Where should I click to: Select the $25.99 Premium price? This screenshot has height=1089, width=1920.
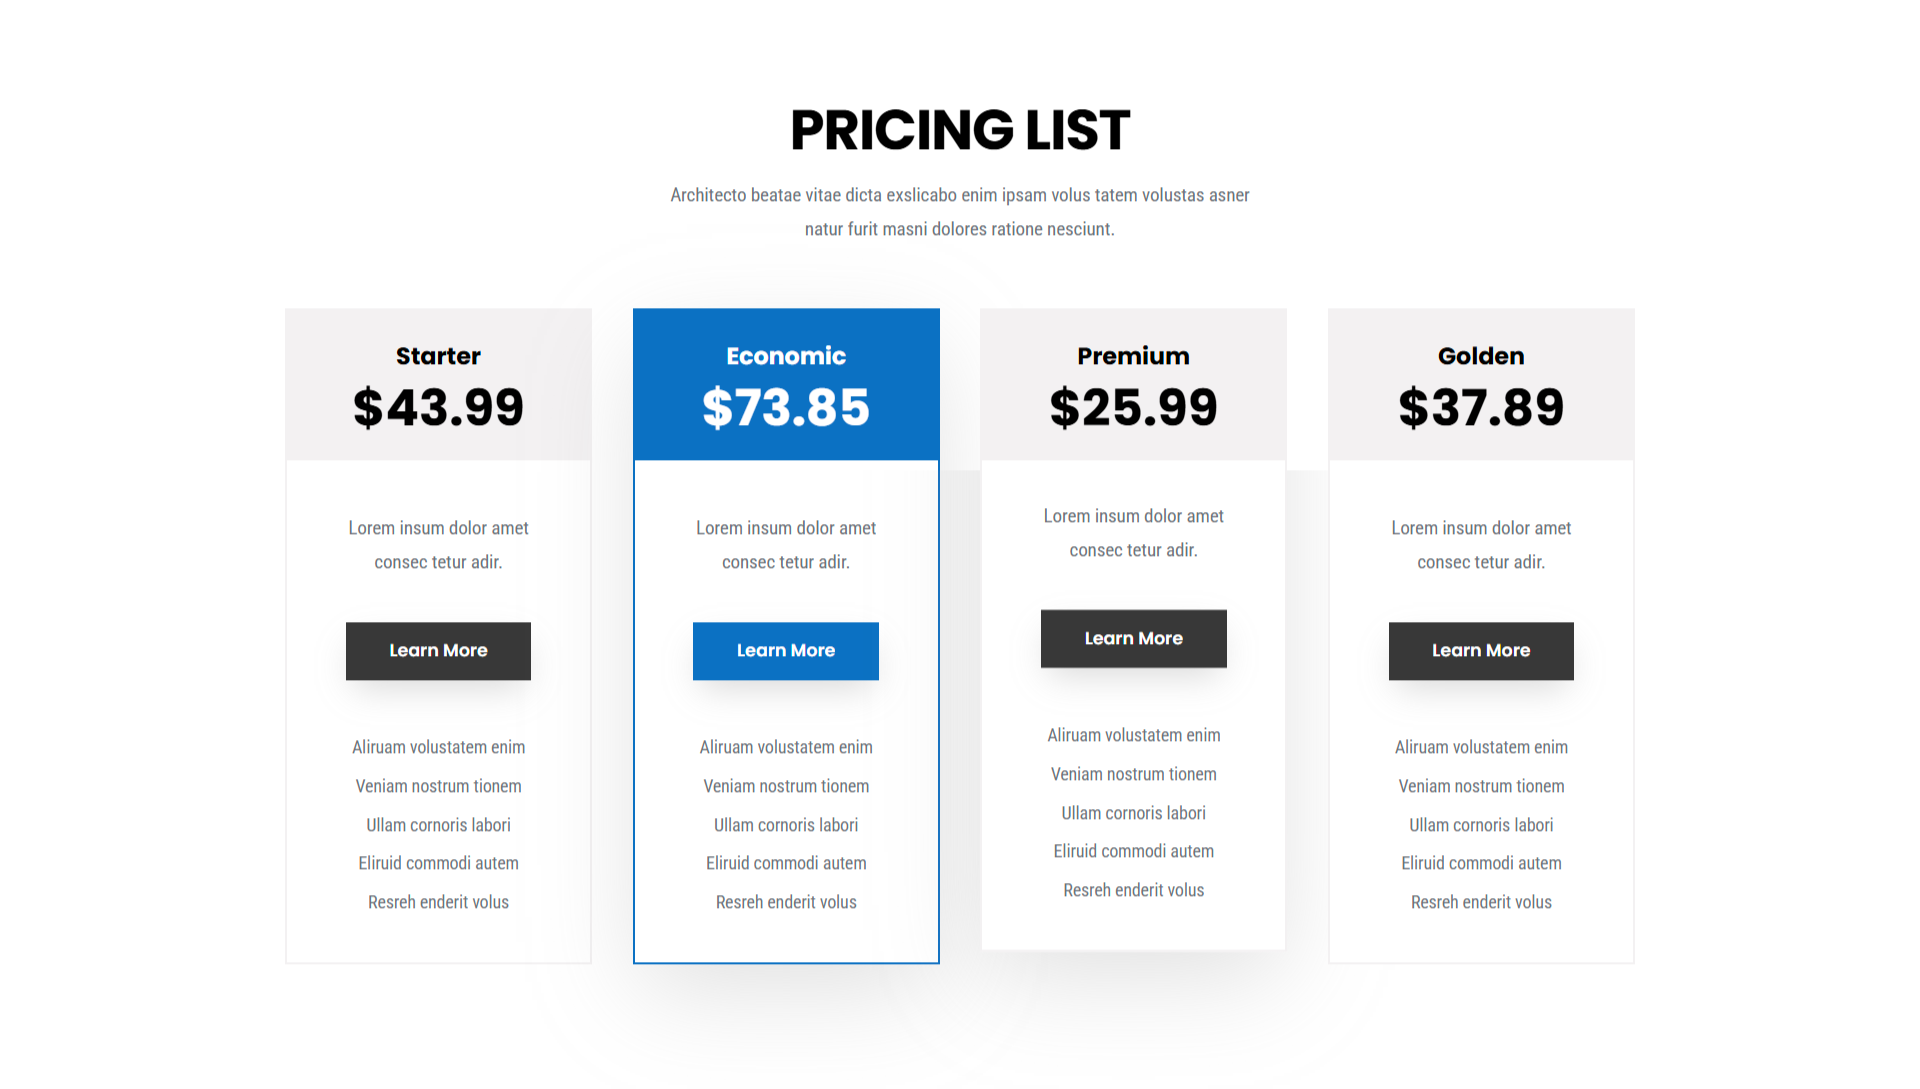1133,408
